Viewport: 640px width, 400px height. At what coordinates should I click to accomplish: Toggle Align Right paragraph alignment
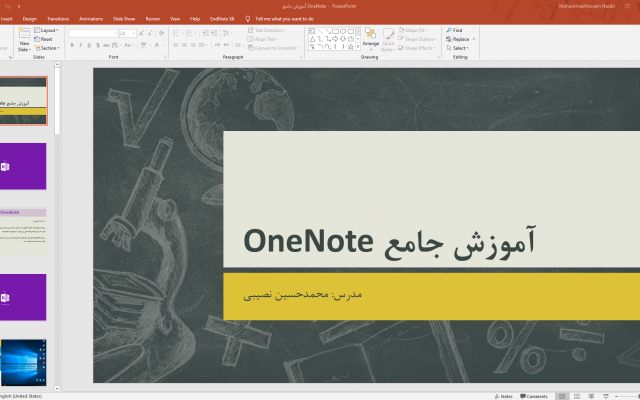(193, 45)
